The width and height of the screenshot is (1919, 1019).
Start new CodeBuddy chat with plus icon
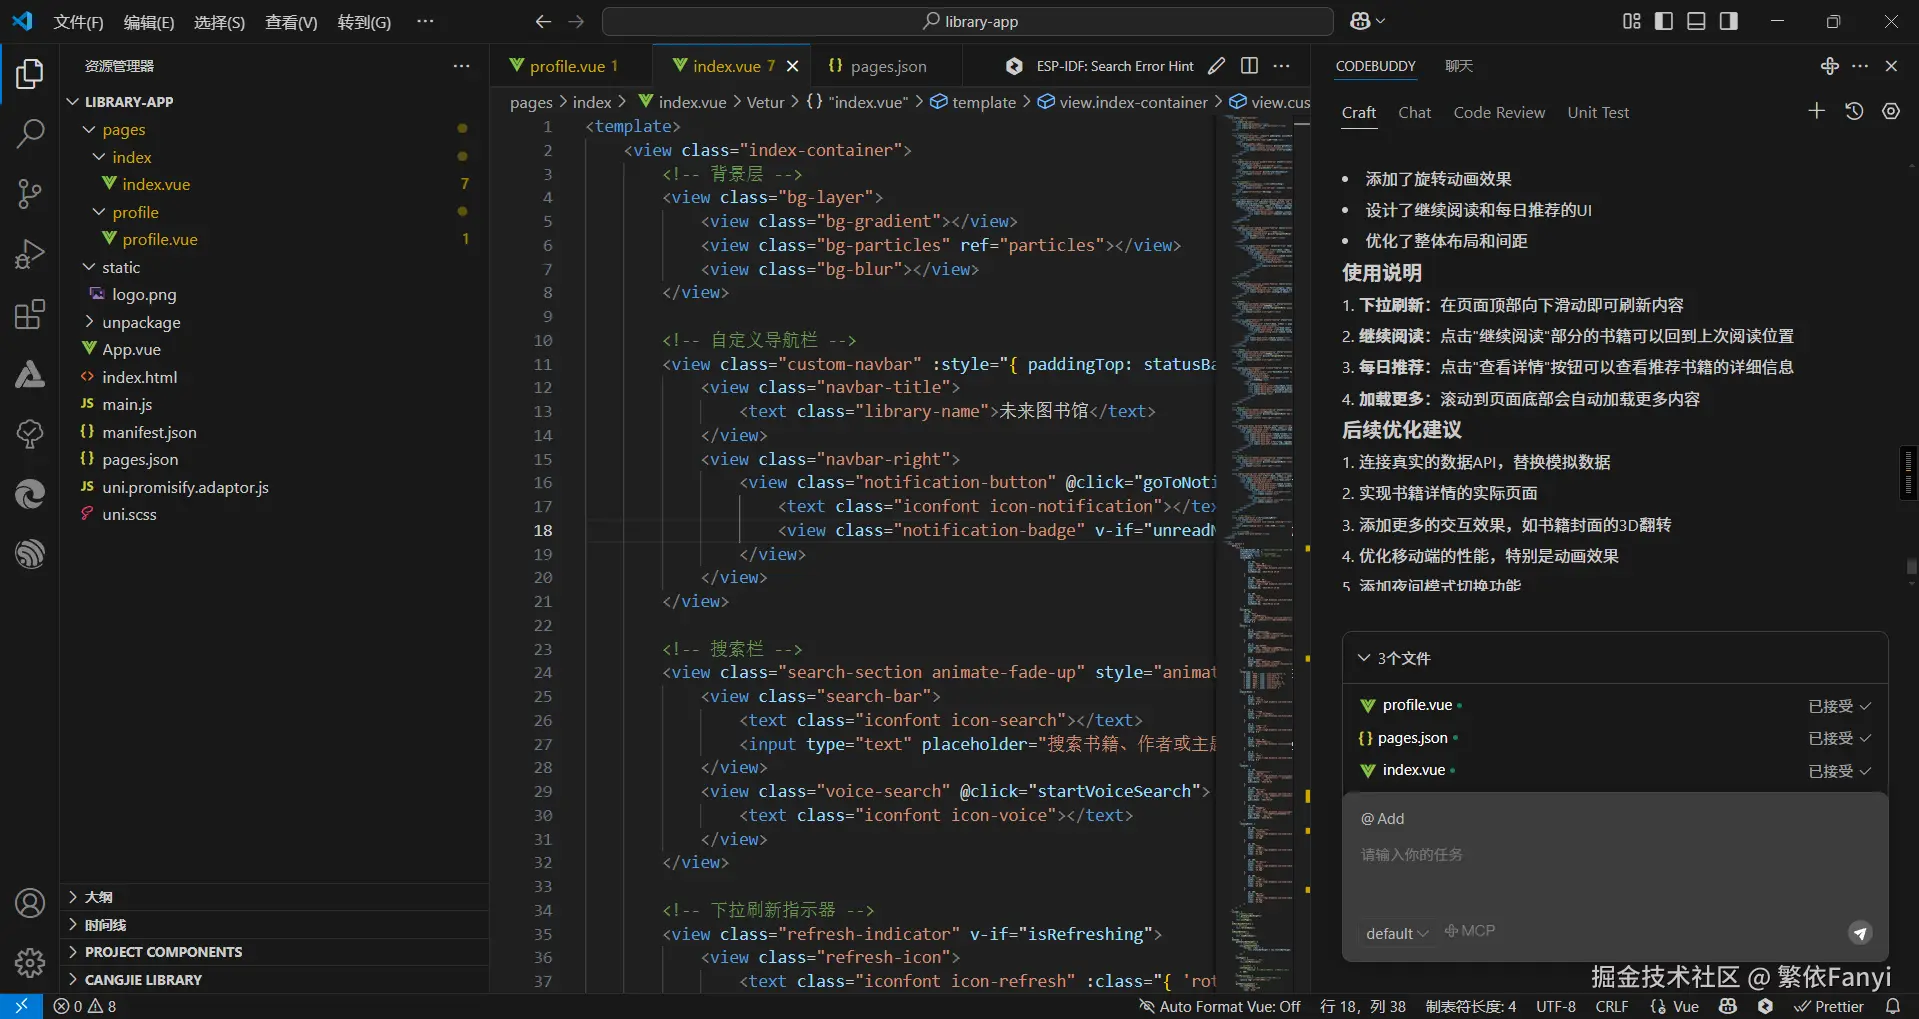pos(1817,111)
